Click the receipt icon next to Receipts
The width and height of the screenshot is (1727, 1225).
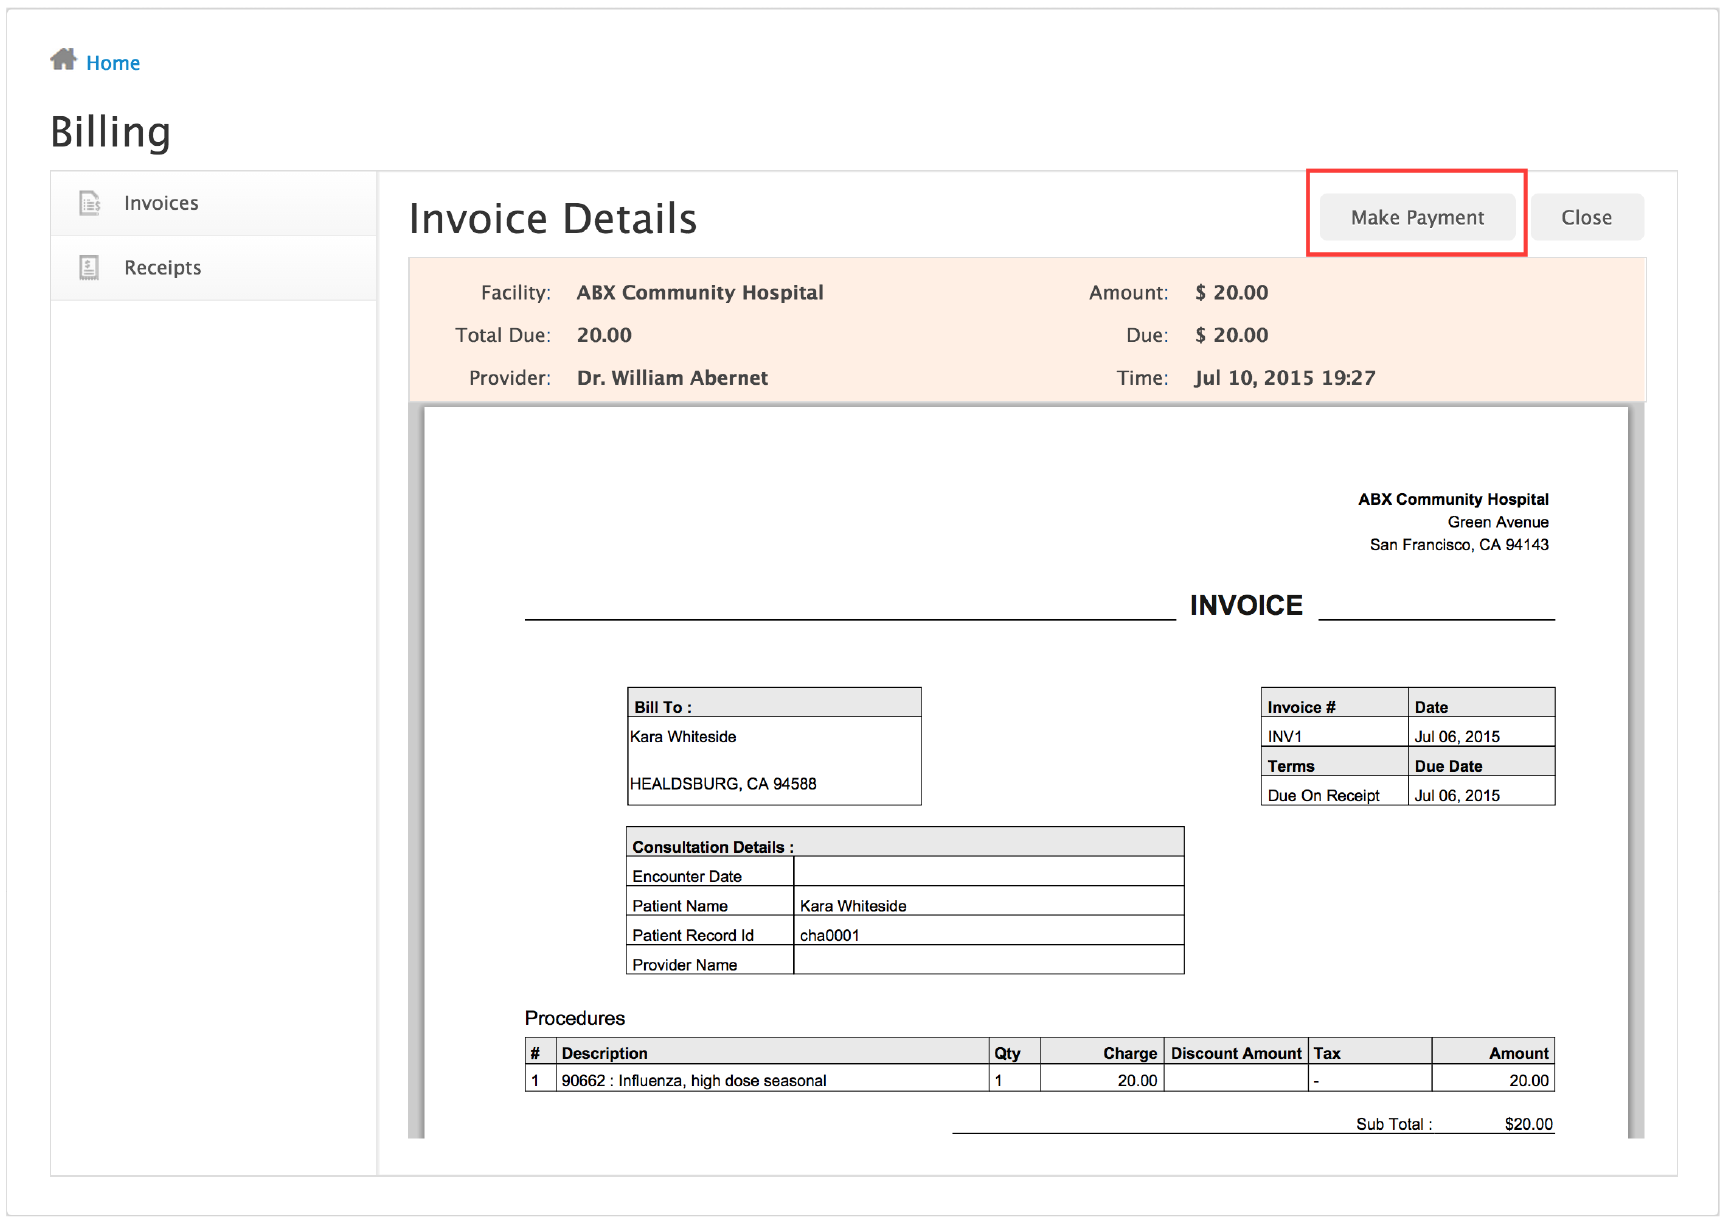pos(89,267)
